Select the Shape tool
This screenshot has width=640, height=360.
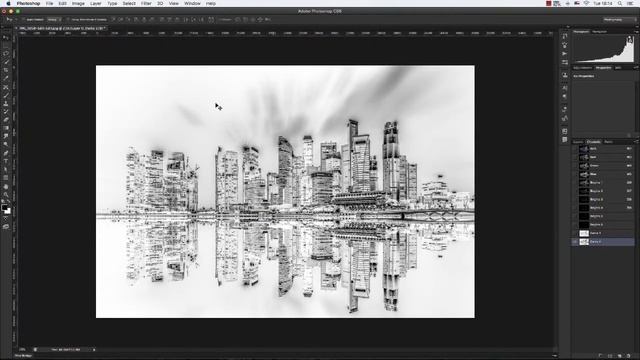point(6,178)
